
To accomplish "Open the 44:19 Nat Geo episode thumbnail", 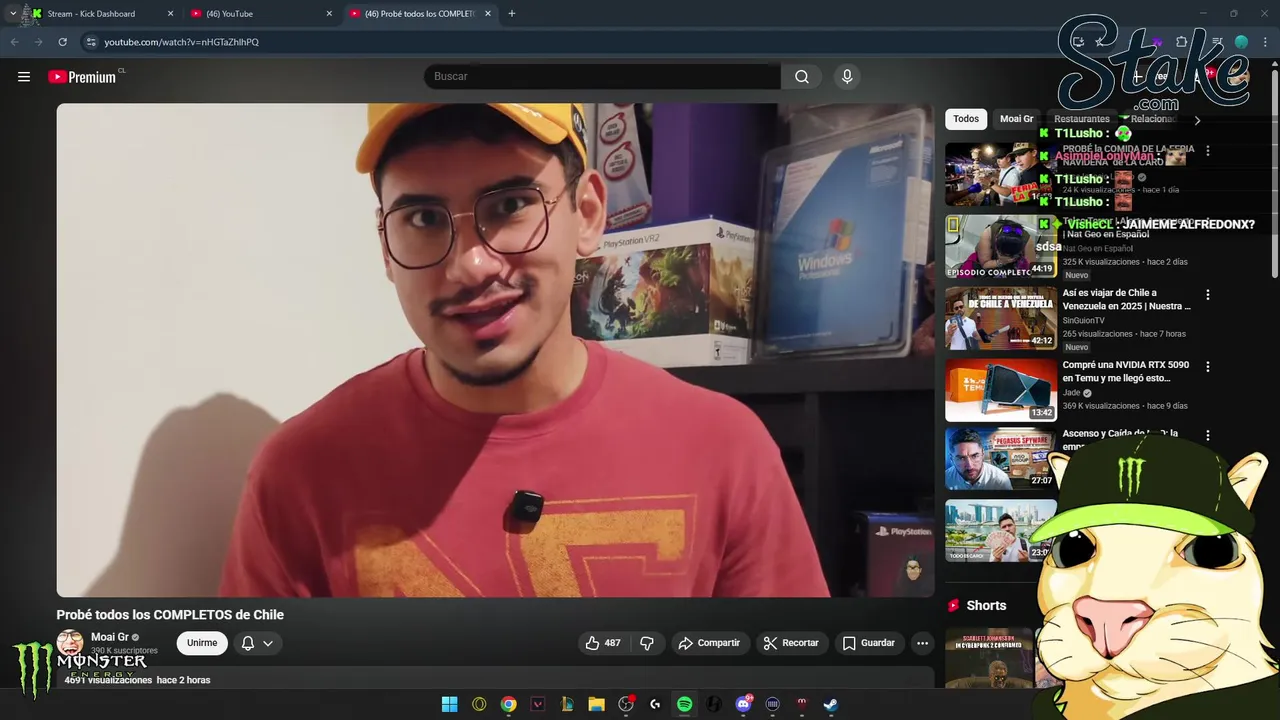I will click(1001, 246).
